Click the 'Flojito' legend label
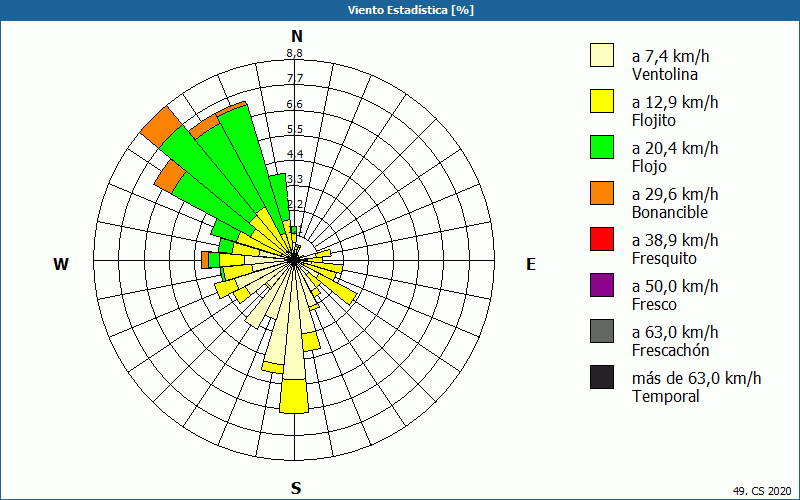The height and width of the screenshot is (500, 800). point(654,120)
